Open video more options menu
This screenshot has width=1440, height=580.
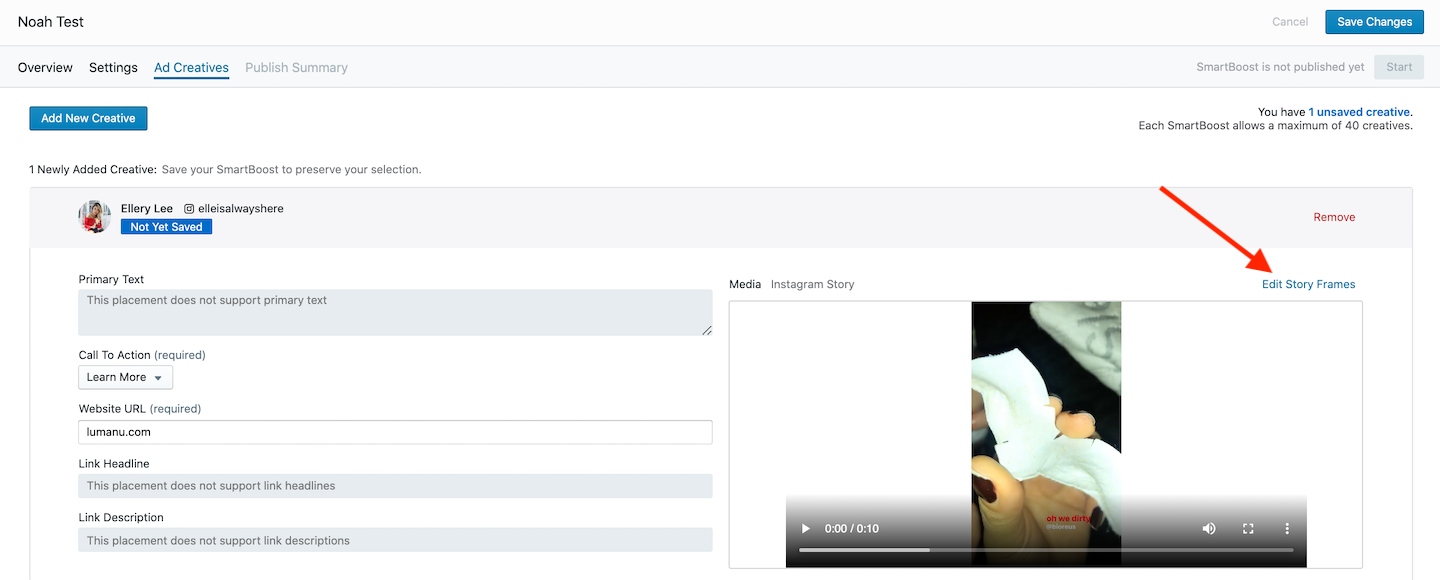tap(1287, 528)
